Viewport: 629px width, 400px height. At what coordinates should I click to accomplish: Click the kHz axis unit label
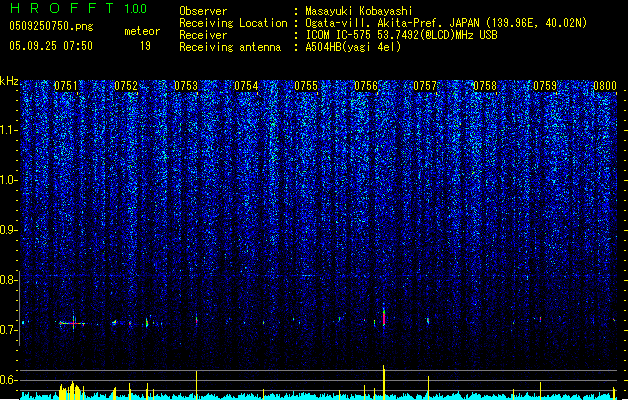[x=9, y=81]
